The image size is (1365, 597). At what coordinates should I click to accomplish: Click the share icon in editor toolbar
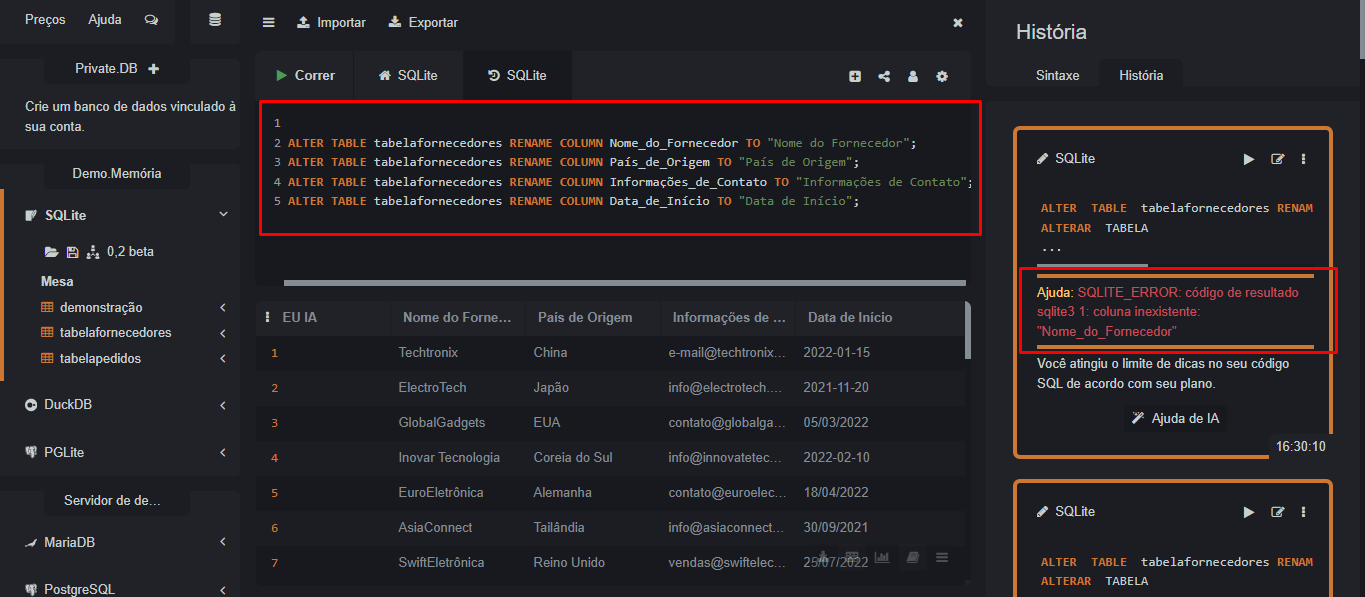click(x=884, y=76)
